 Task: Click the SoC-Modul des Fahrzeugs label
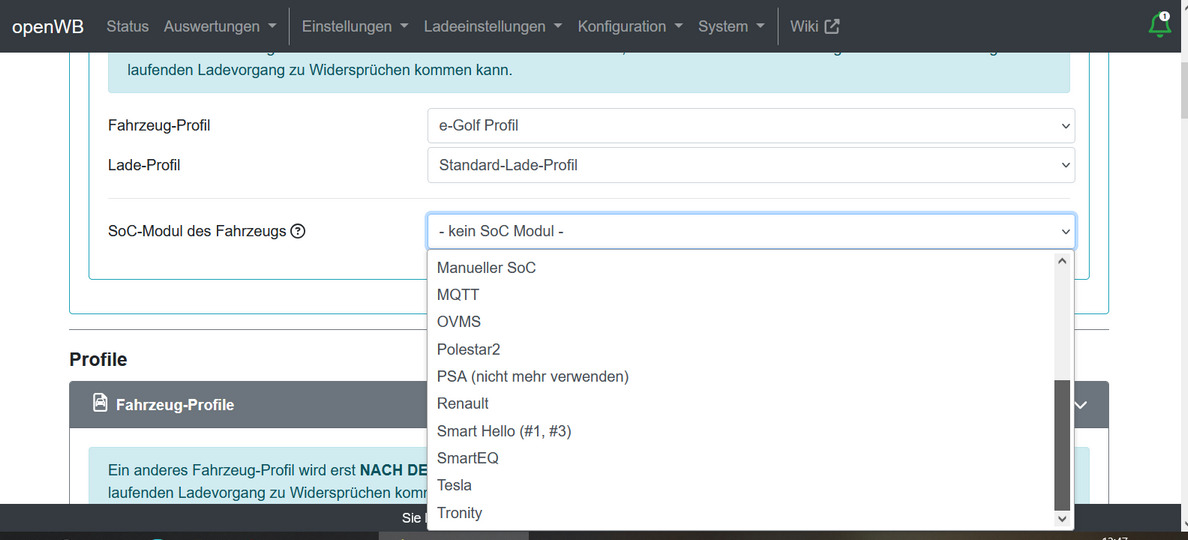tap(197, 232)
